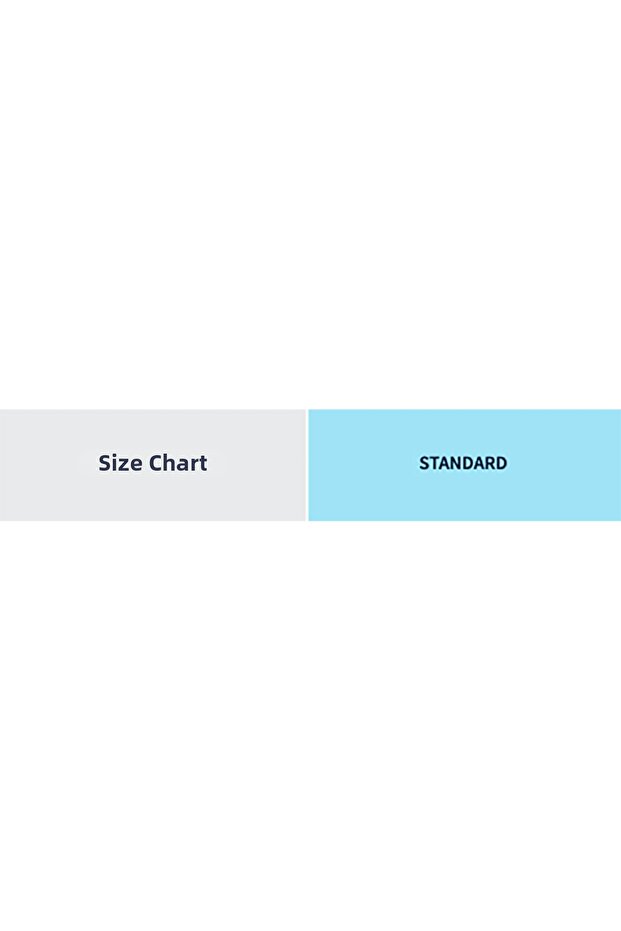
Task: Click the gray Size Chart background
Action: (x=50, y=490)
